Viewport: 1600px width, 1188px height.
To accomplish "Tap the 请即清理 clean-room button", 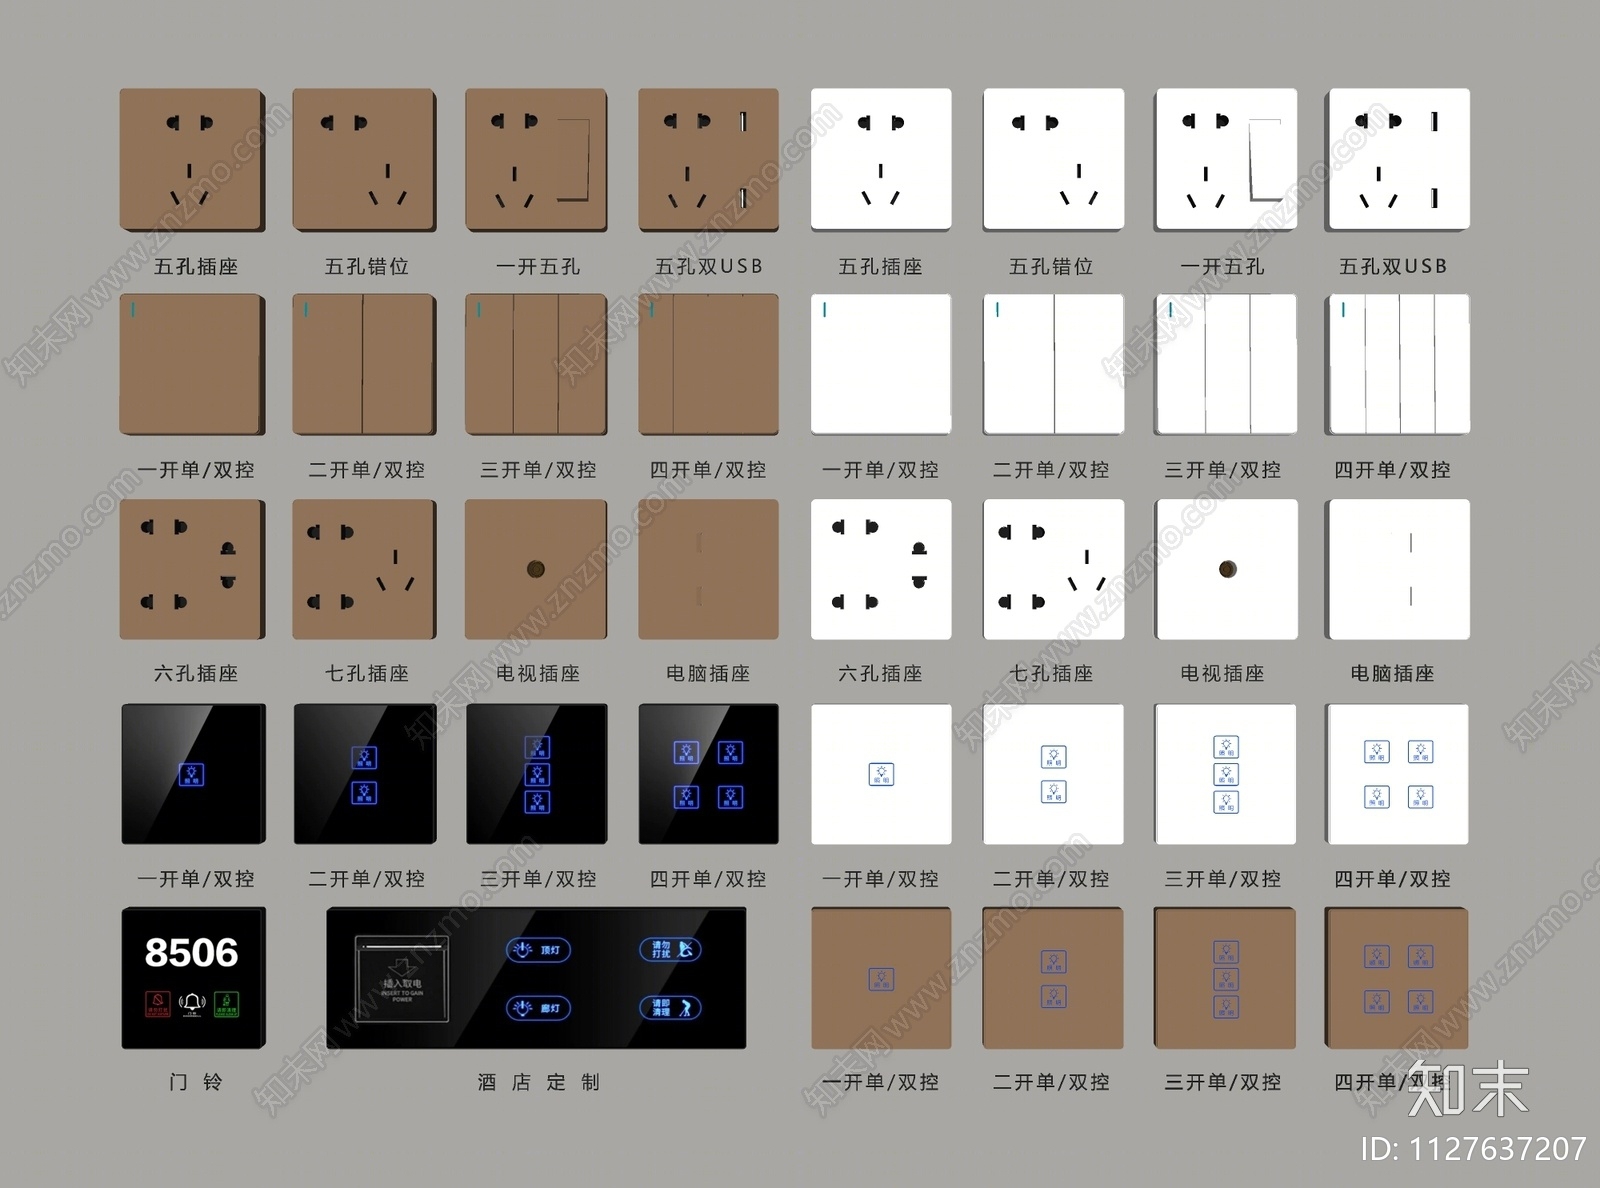I will pyautogui.click(x=671, y=1008).
